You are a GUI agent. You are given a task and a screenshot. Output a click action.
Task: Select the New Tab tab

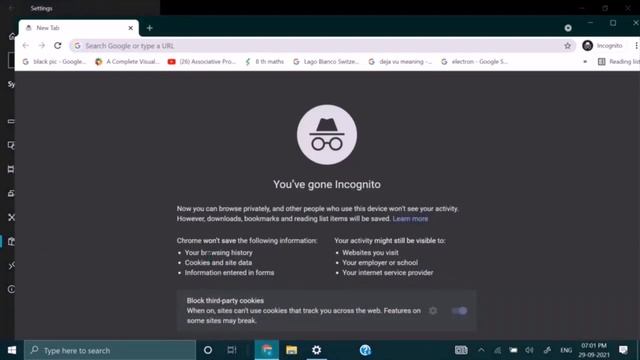click(79, 28)
